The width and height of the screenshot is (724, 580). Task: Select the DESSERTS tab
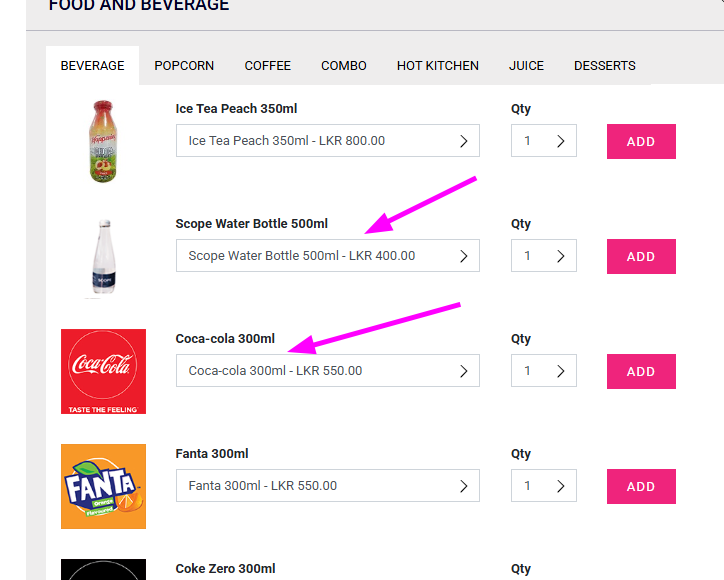[604, 66]
